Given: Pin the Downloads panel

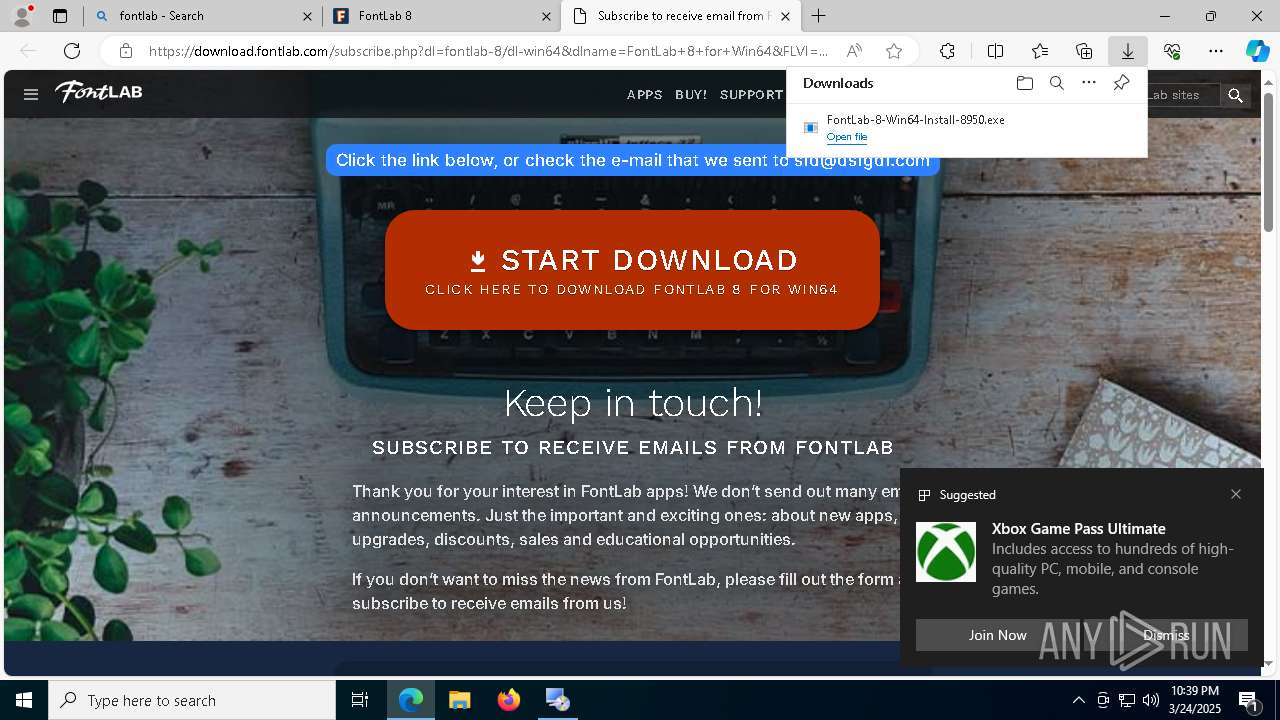Looking at the screenshot, I should [x=1121, y=83].
